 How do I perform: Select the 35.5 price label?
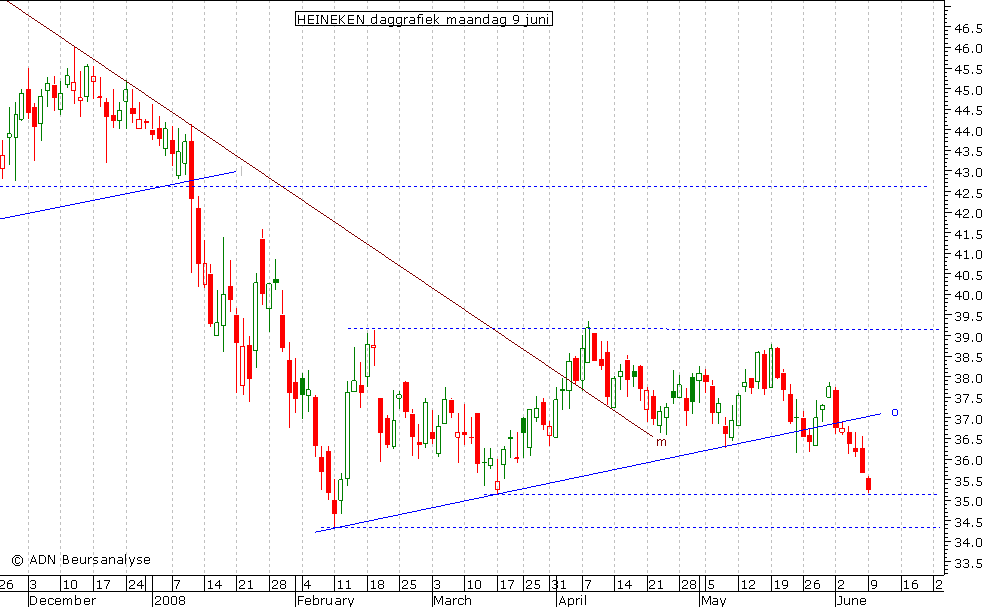point(968,481)
